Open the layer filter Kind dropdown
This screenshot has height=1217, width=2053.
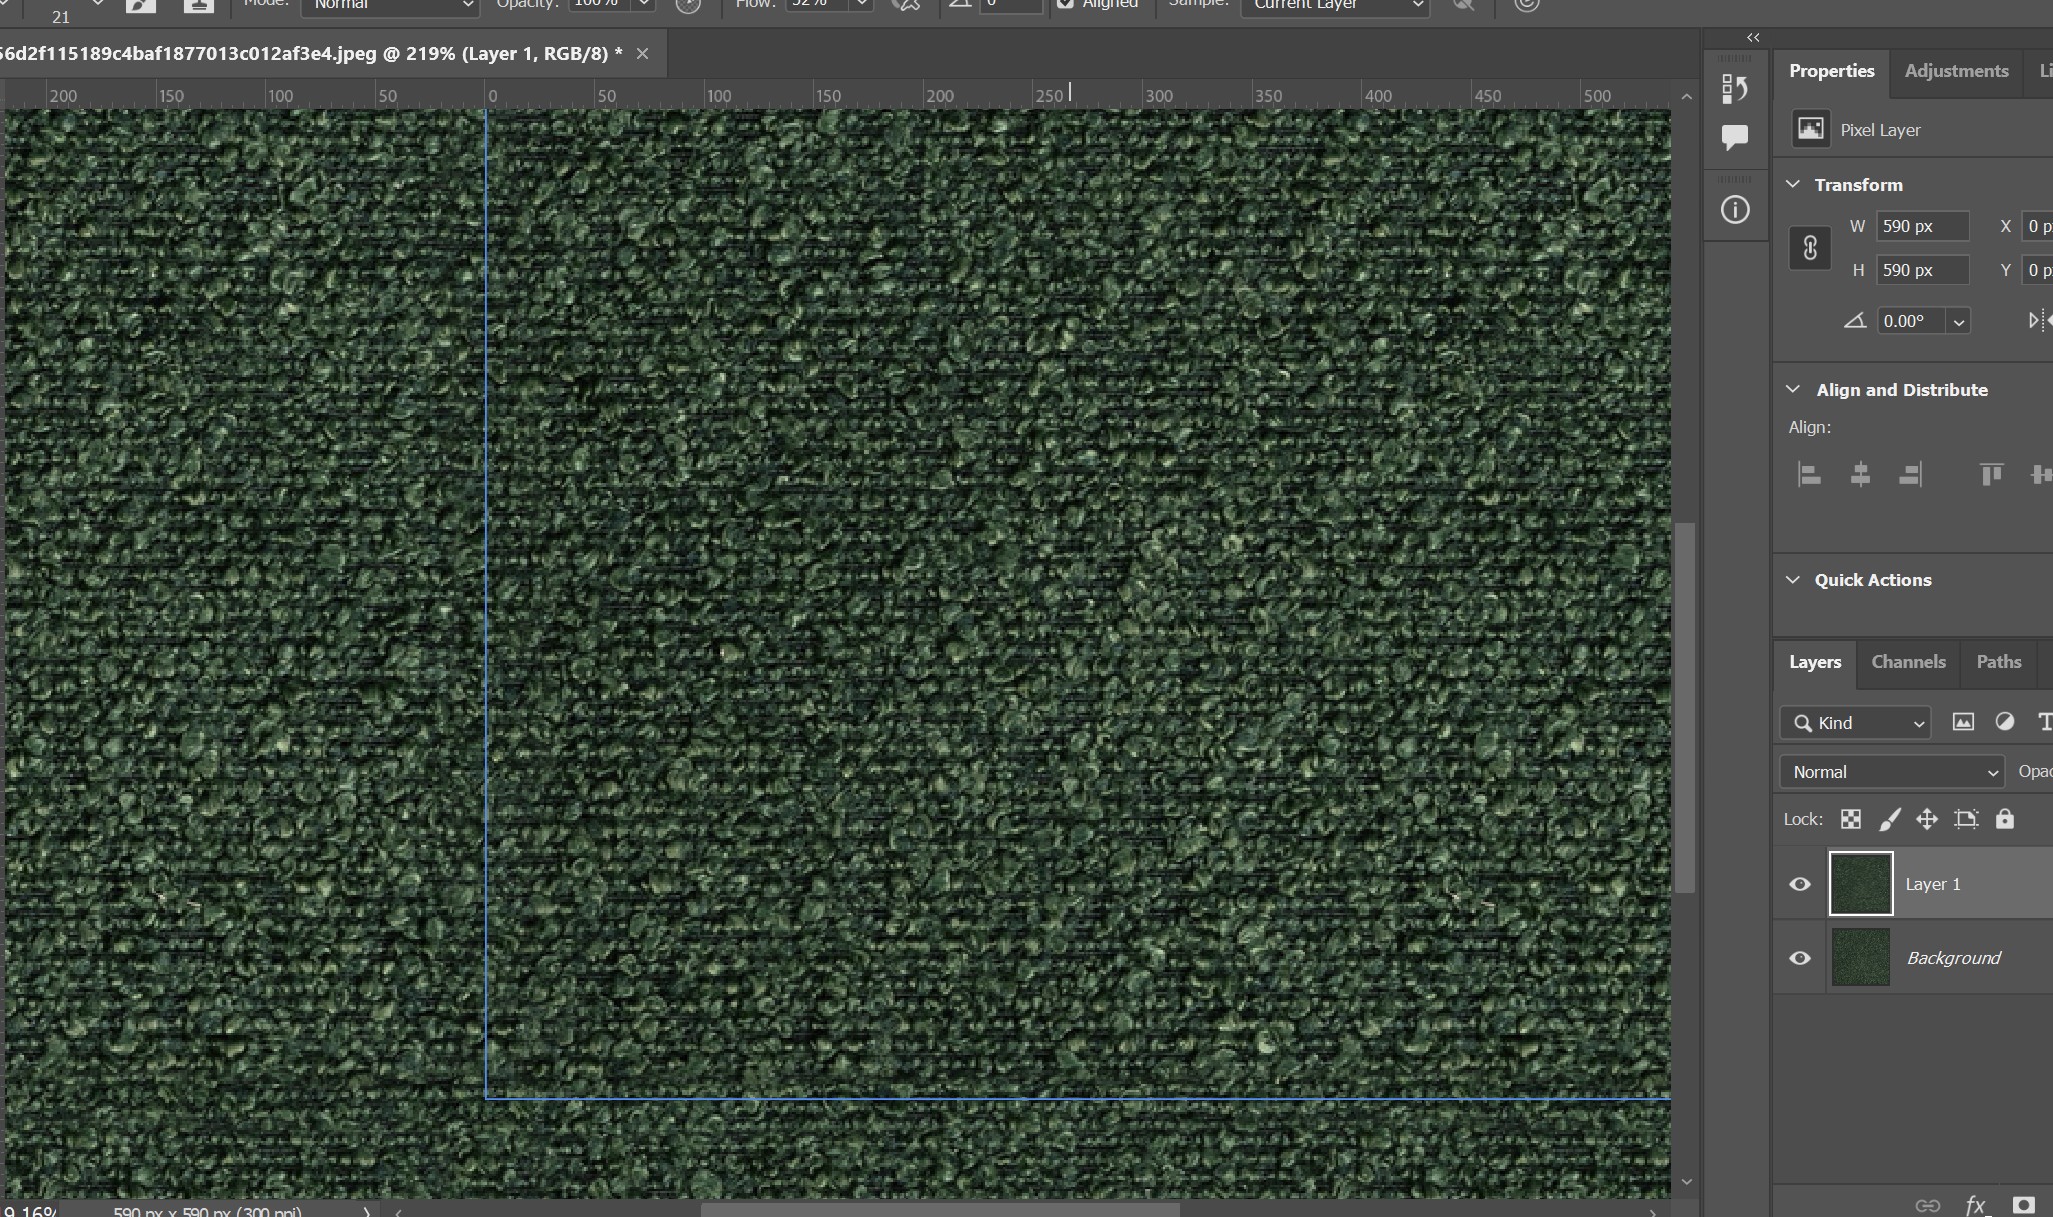click(1855, 723)
